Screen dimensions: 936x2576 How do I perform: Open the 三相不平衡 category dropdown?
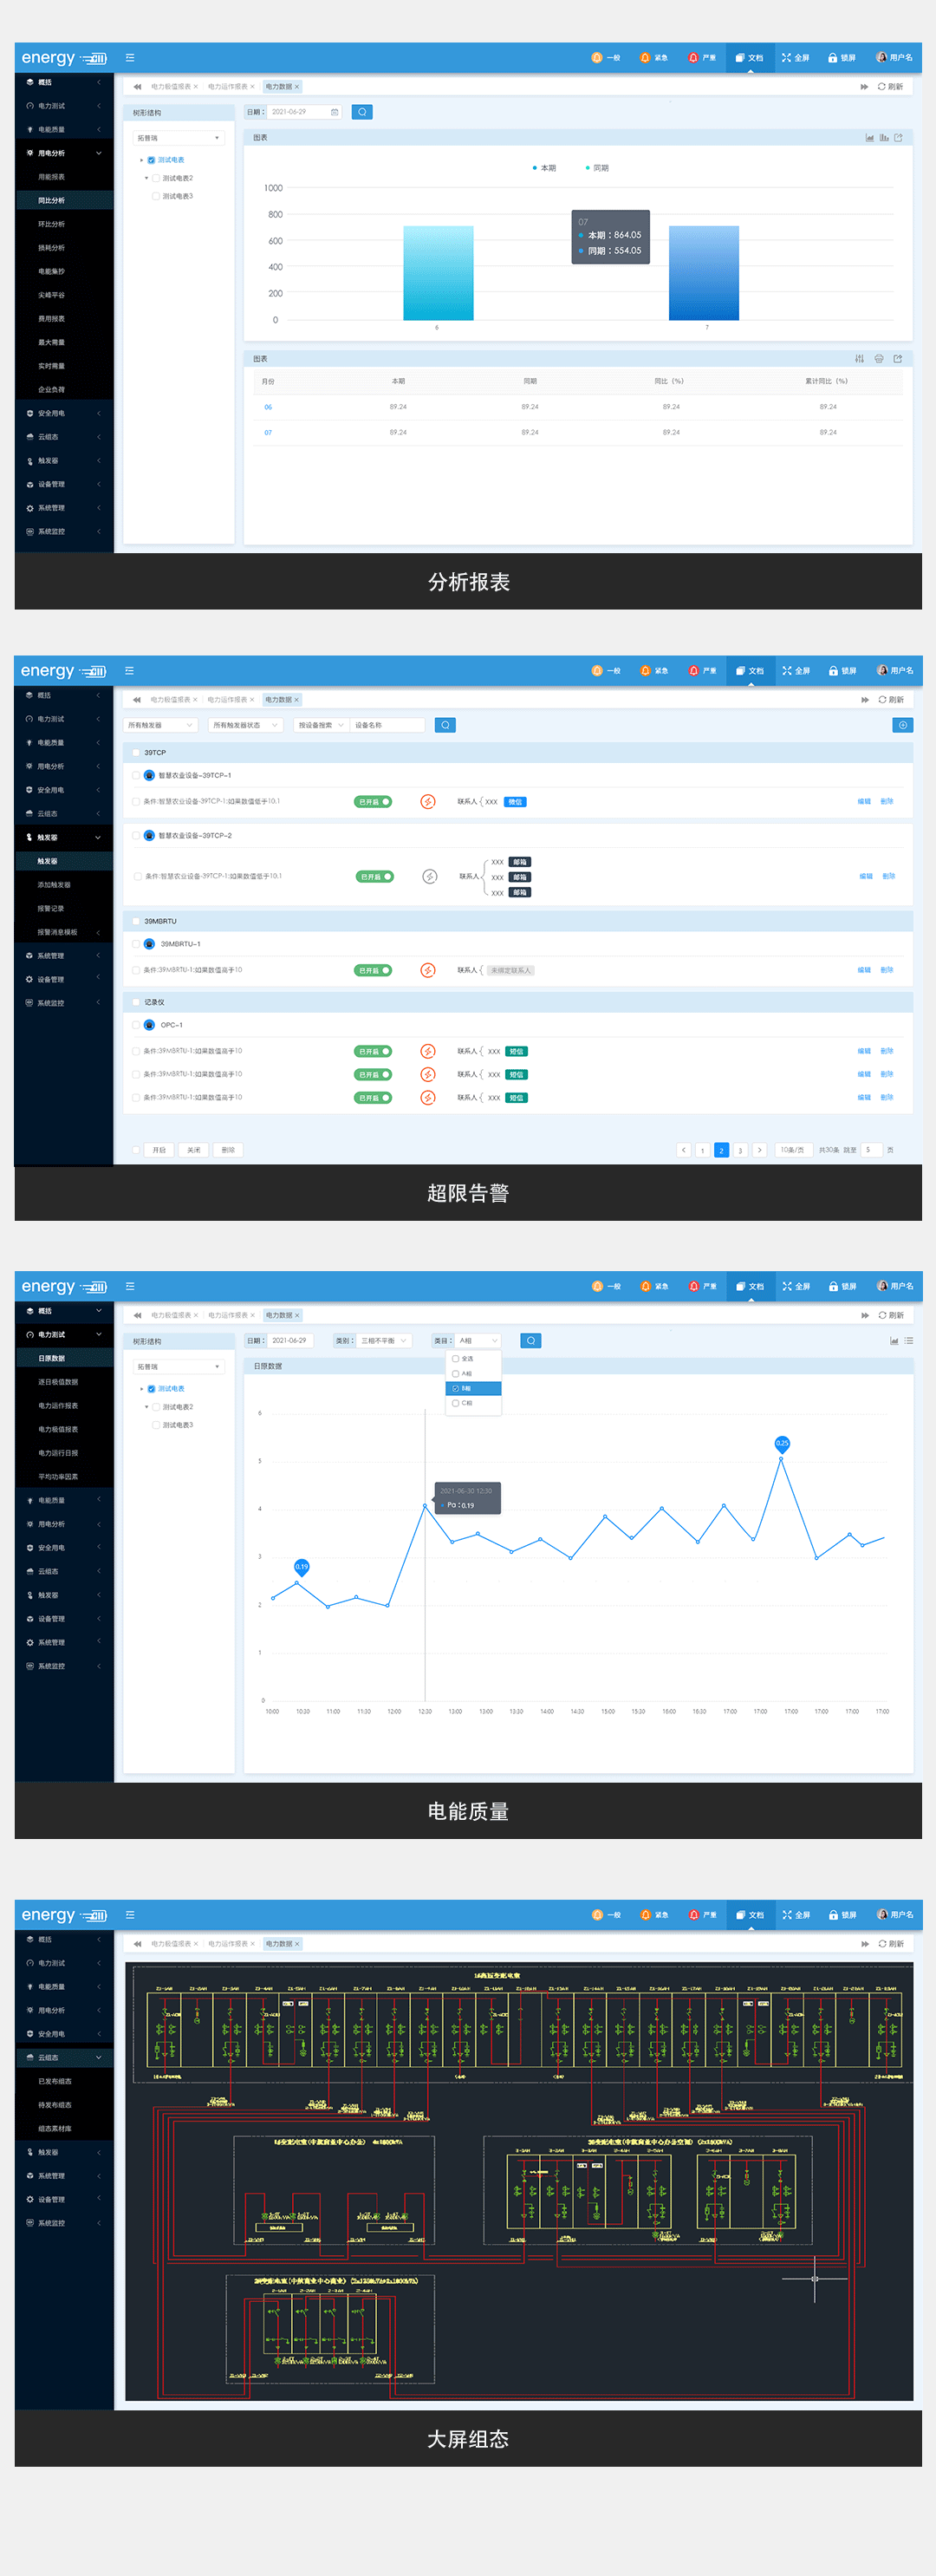[x=384, y=1340]
